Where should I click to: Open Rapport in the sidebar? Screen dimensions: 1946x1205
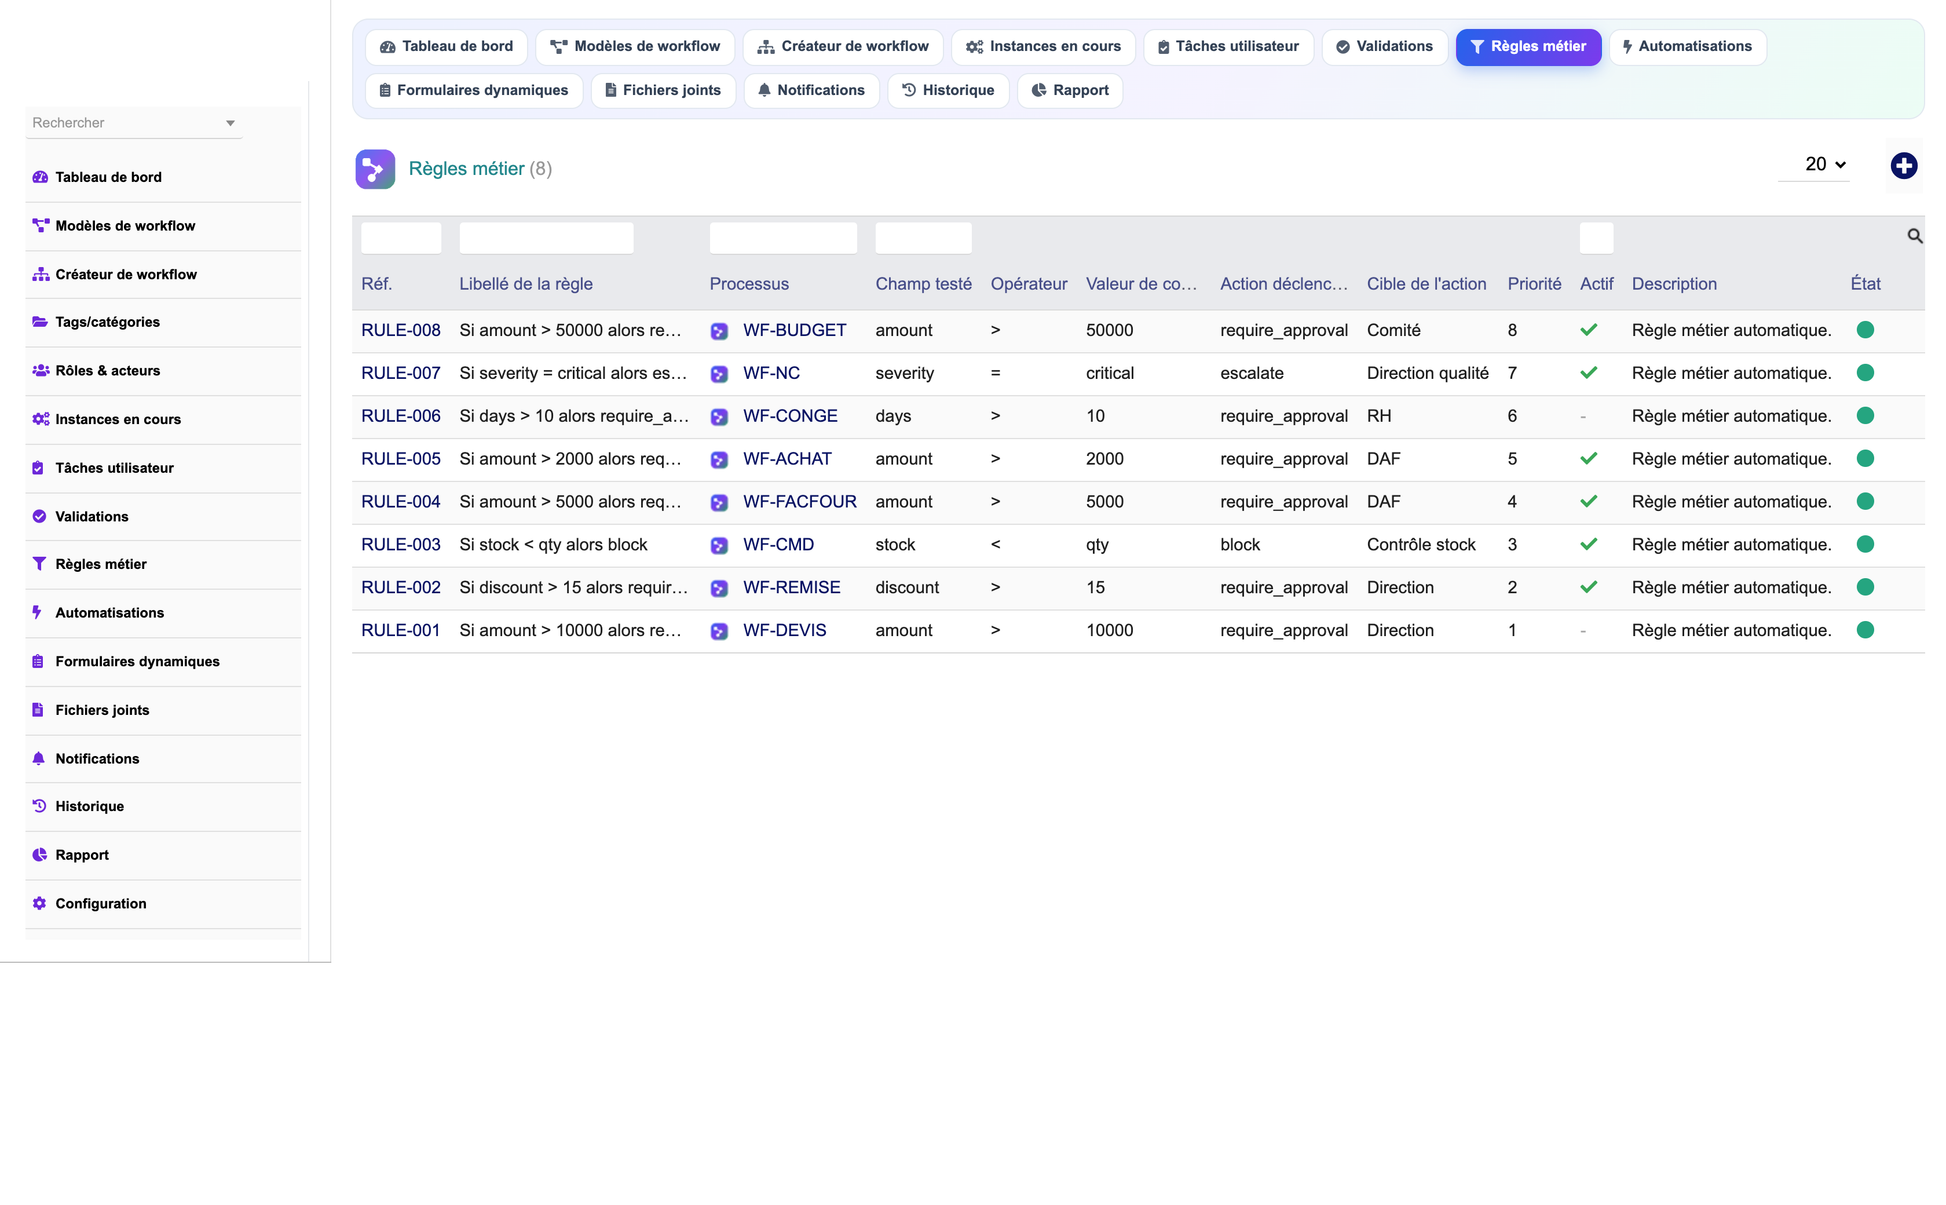tap(163, 855)
